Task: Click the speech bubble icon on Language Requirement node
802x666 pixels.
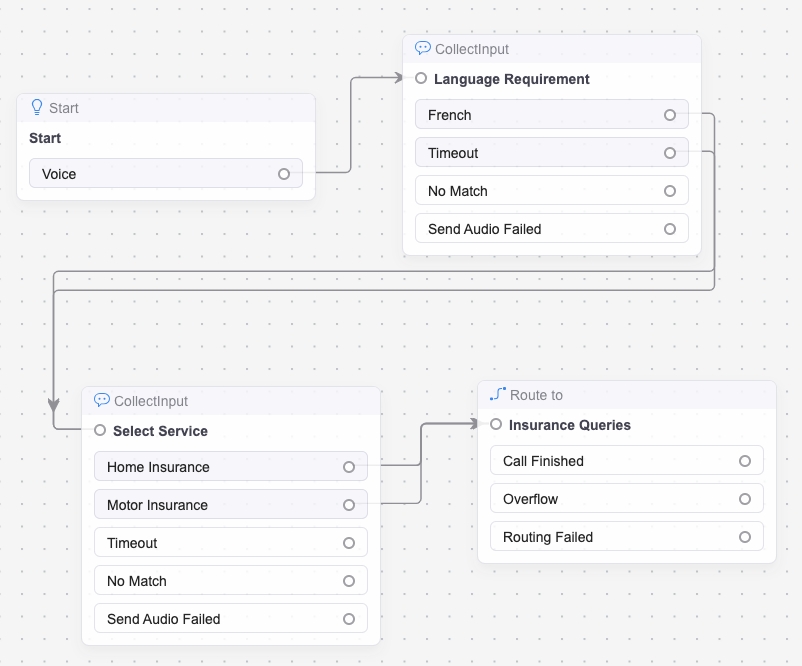Action: (x=423, y=48)
